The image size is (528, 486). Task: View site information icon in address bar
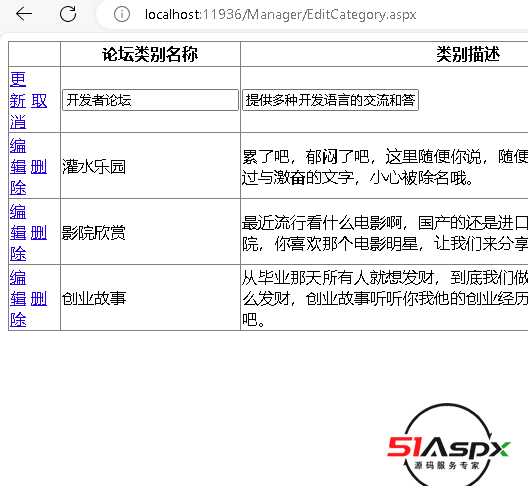coord(122,14)
